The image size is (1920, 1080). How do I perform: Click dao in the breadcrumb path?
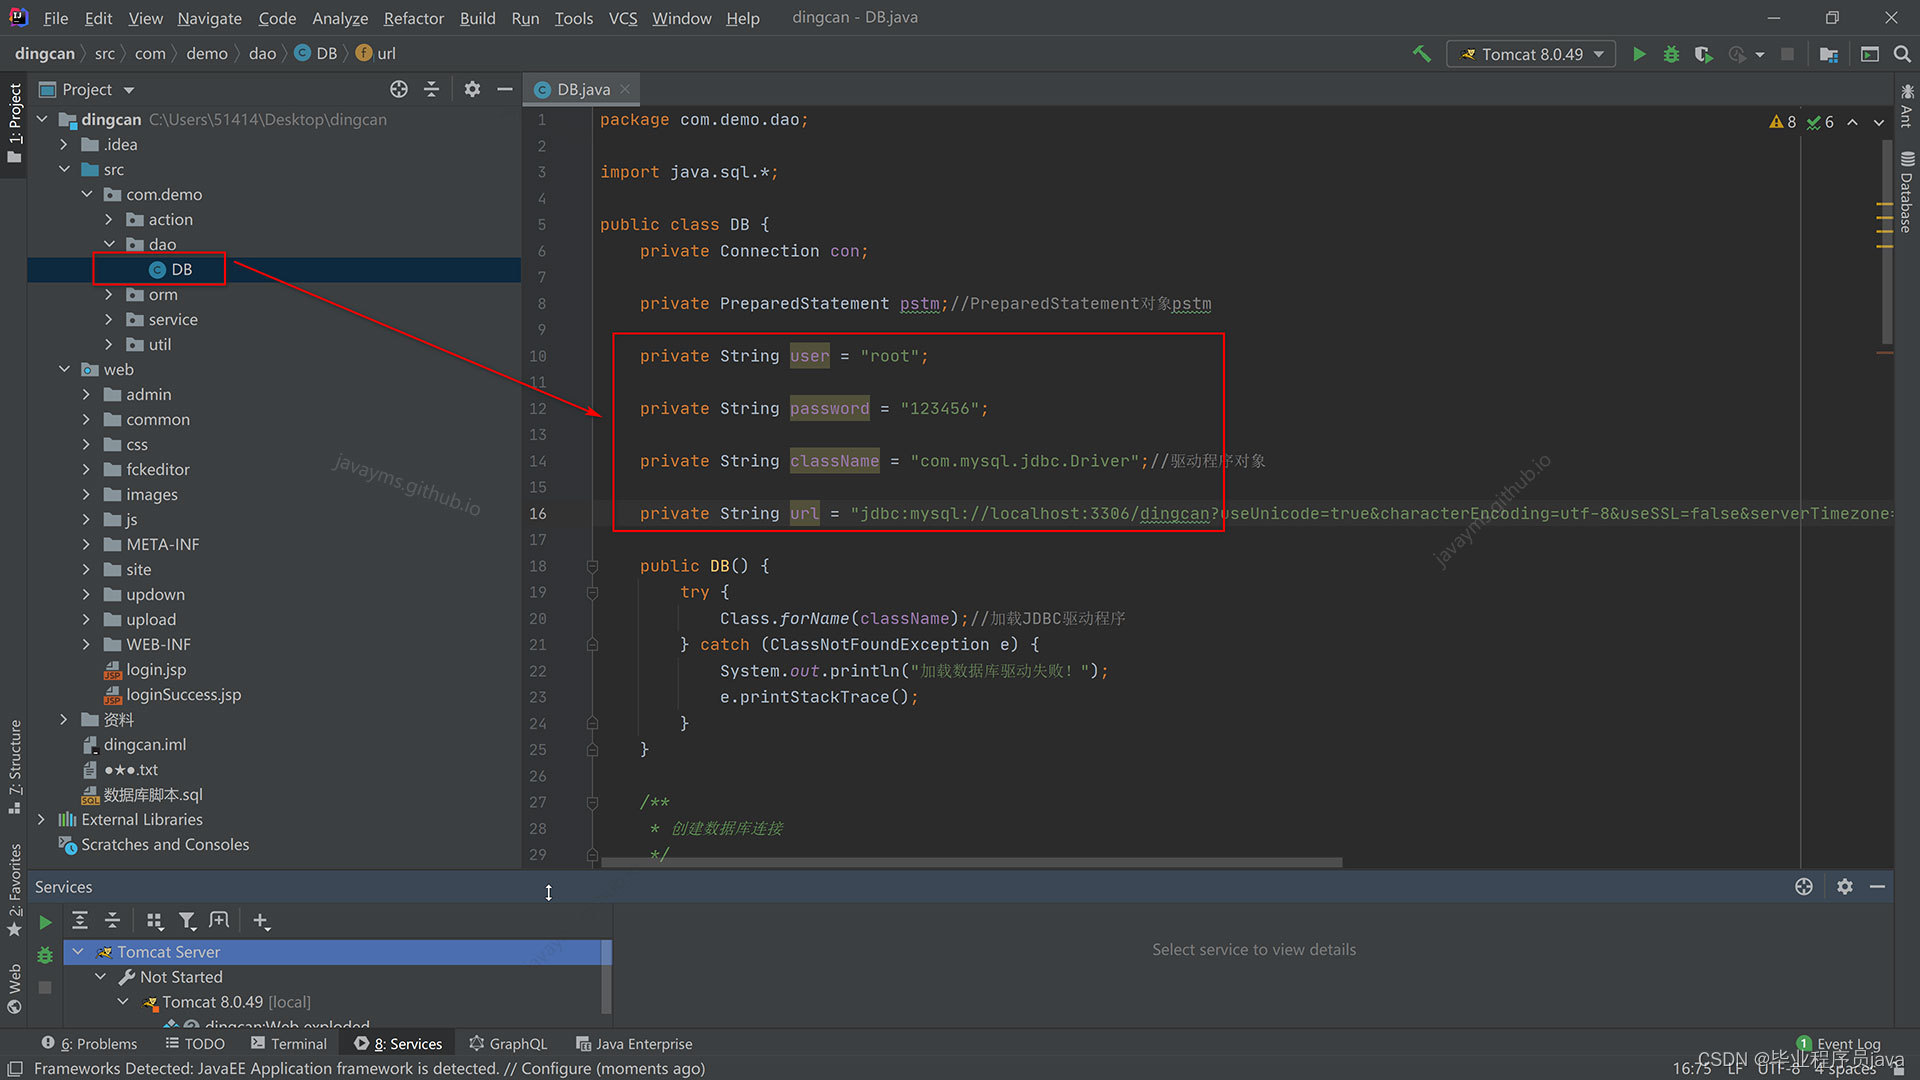(262, 54)
